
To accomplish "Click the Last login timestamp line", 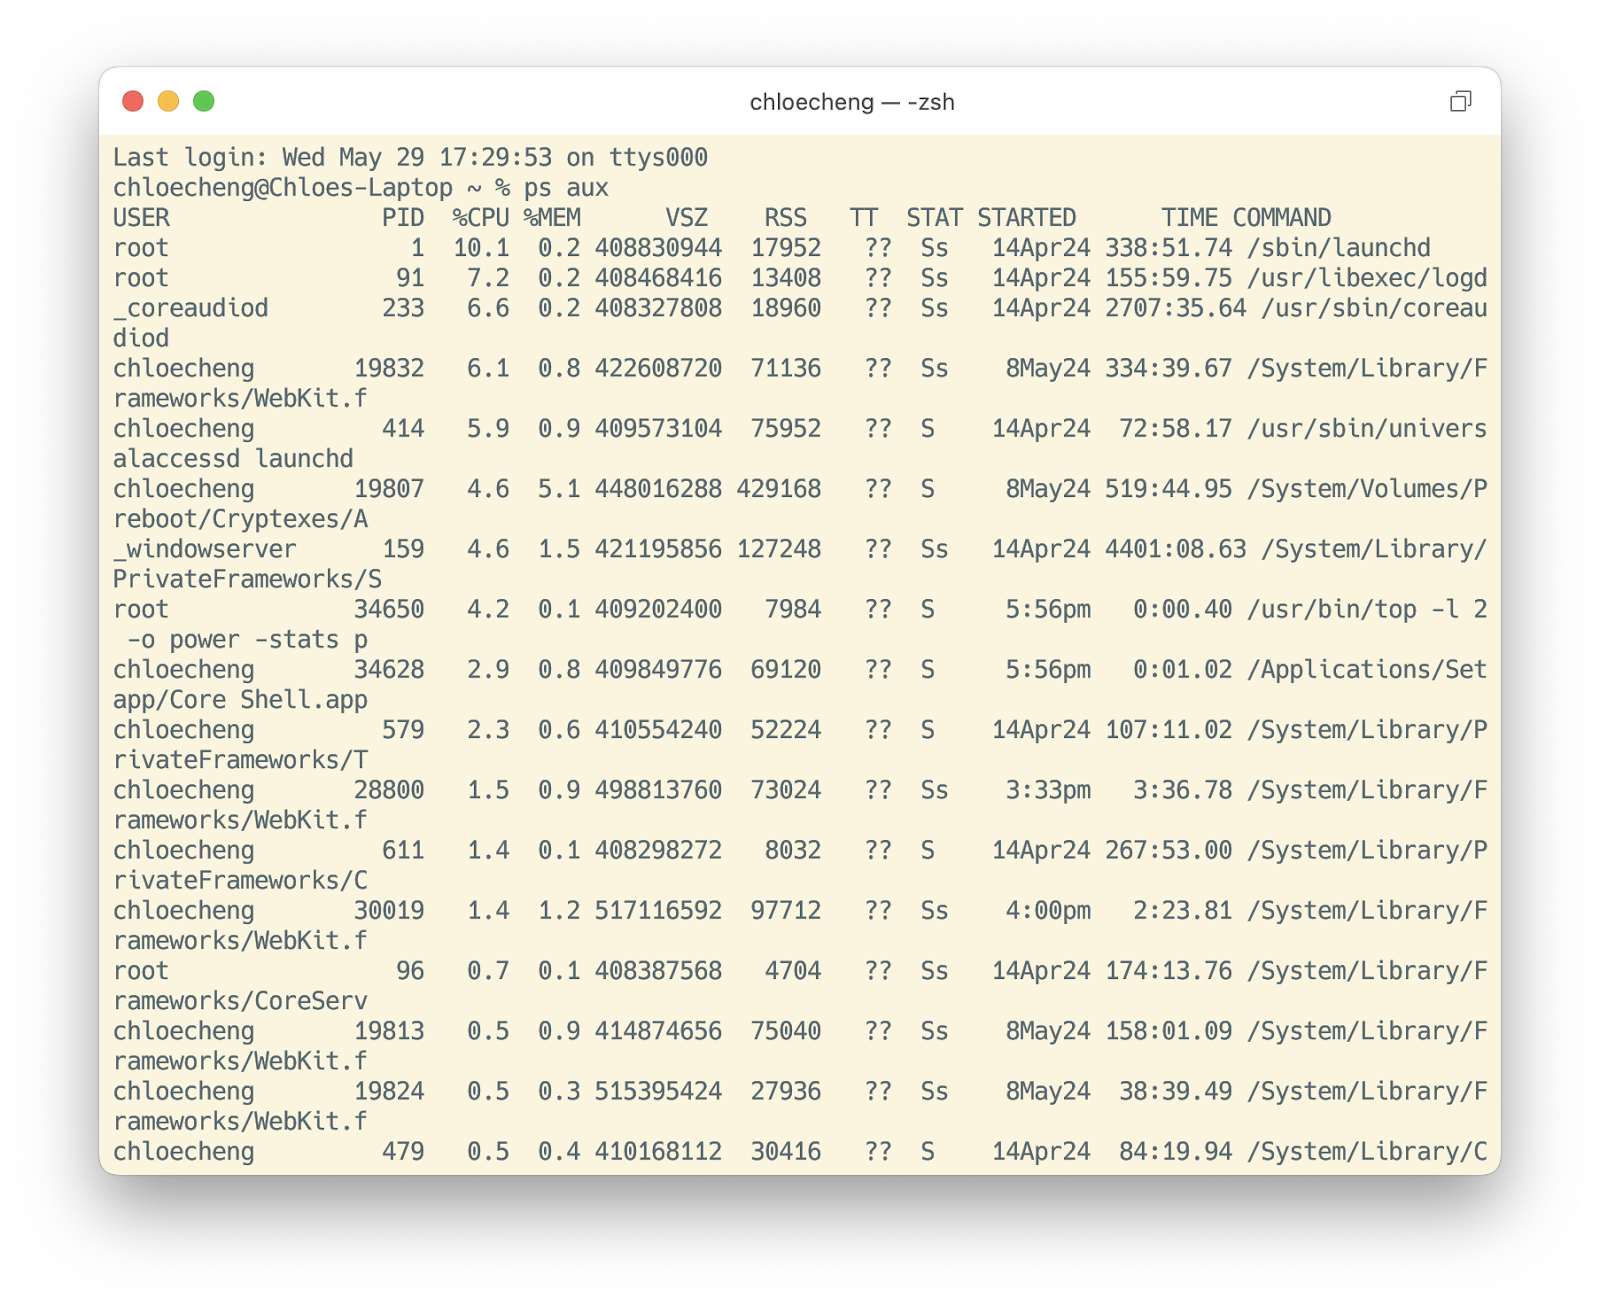I will pos(410,157).
